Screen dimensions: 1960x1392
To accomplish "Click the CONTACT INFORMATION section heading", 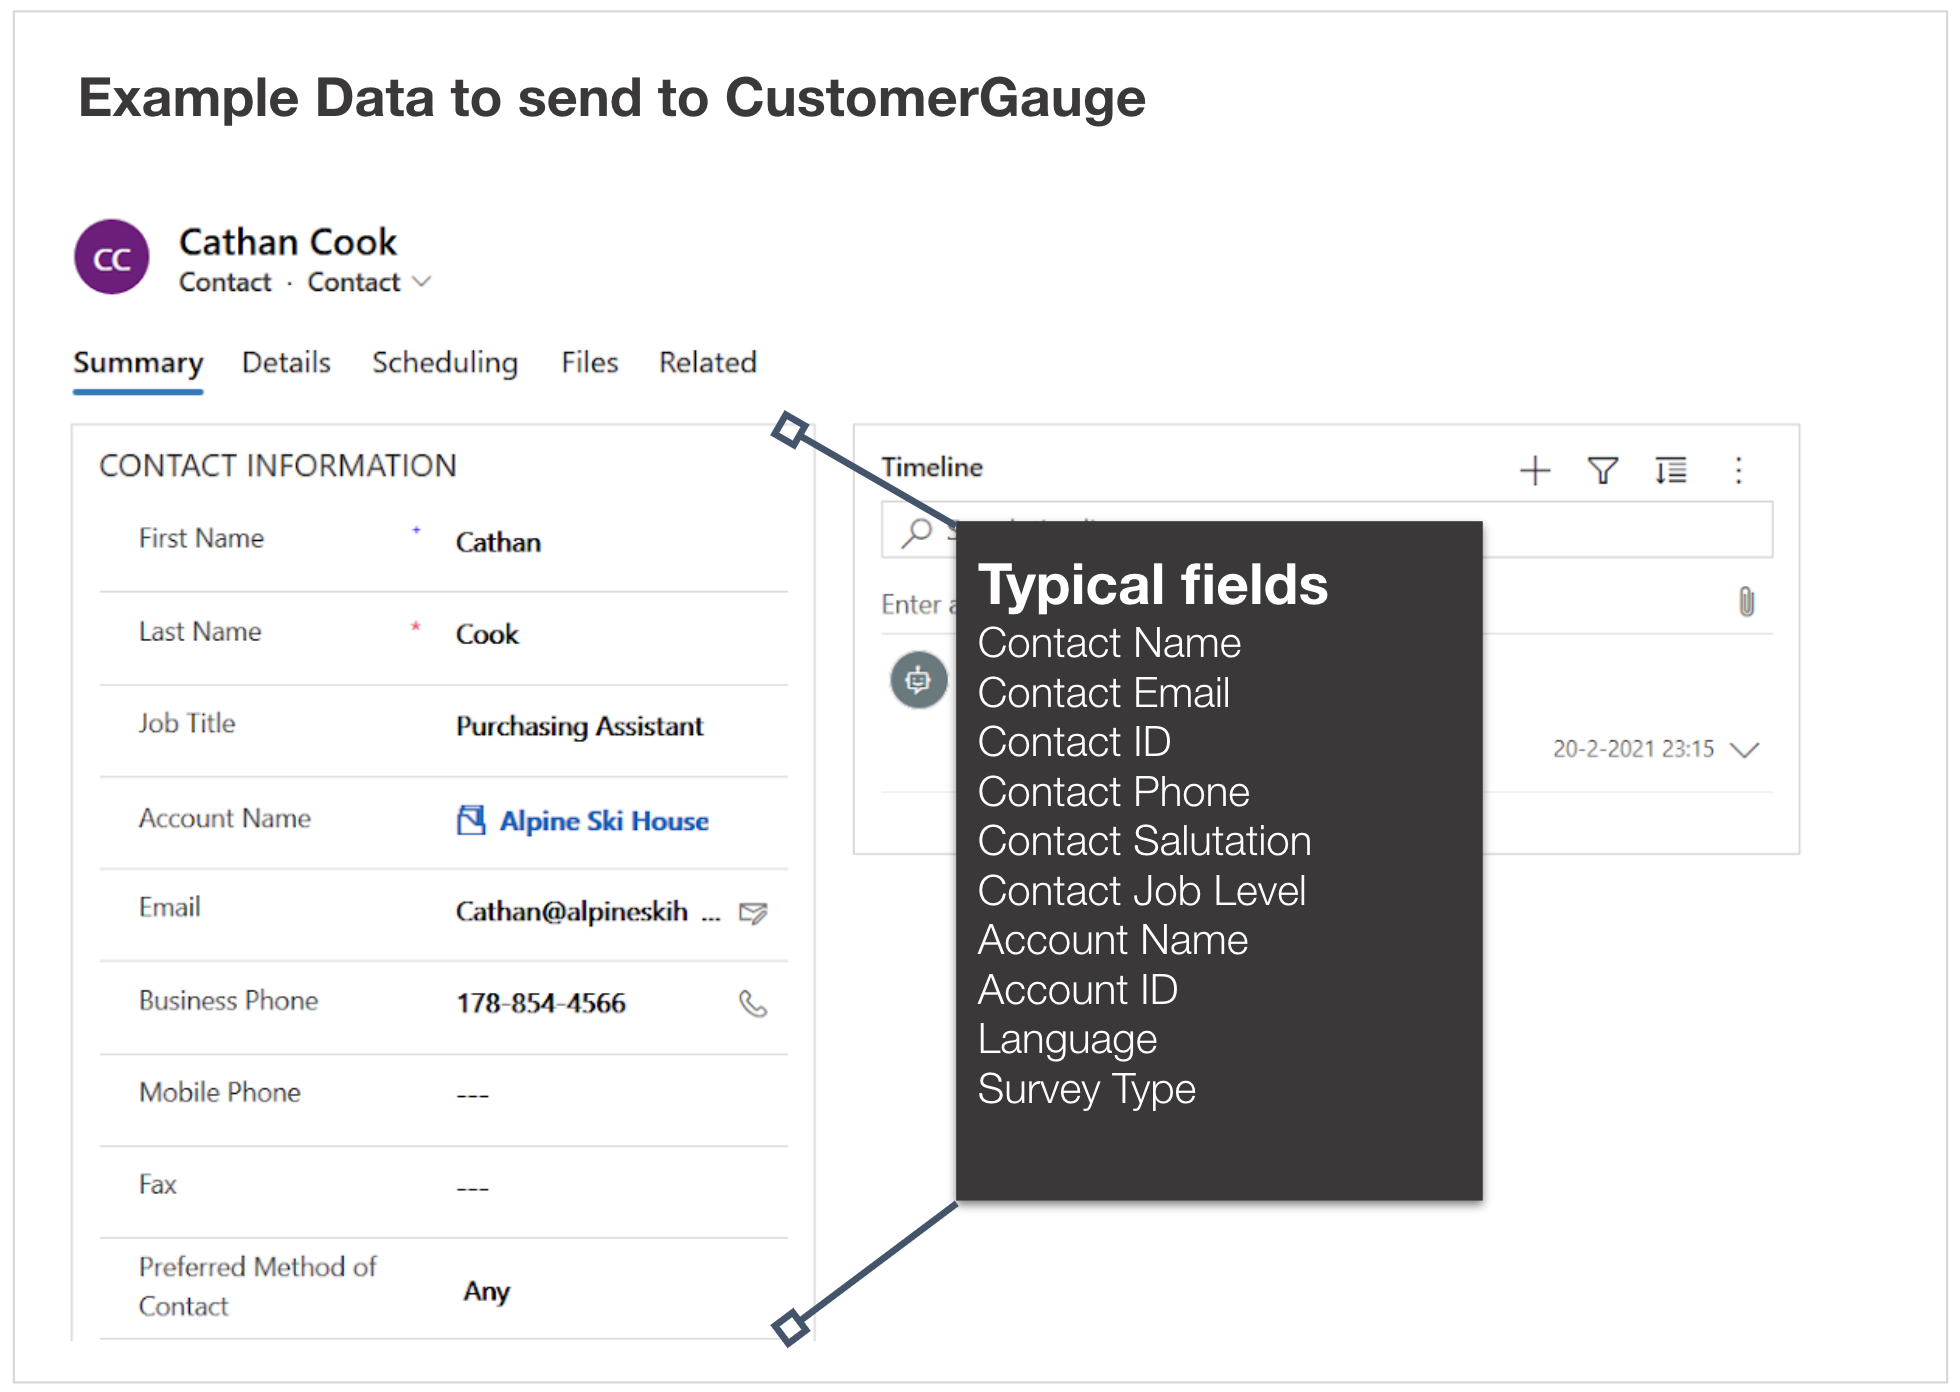I will pos(278,465).
